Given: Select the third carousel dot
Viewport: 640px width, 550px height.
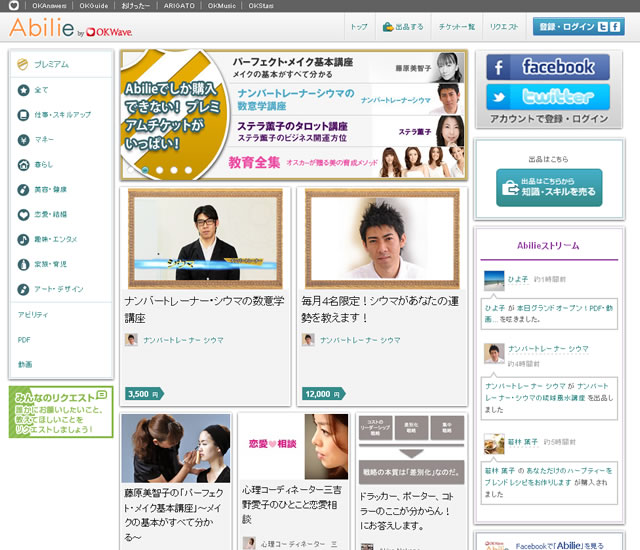Looking at the screenshot, I should 160,170.
